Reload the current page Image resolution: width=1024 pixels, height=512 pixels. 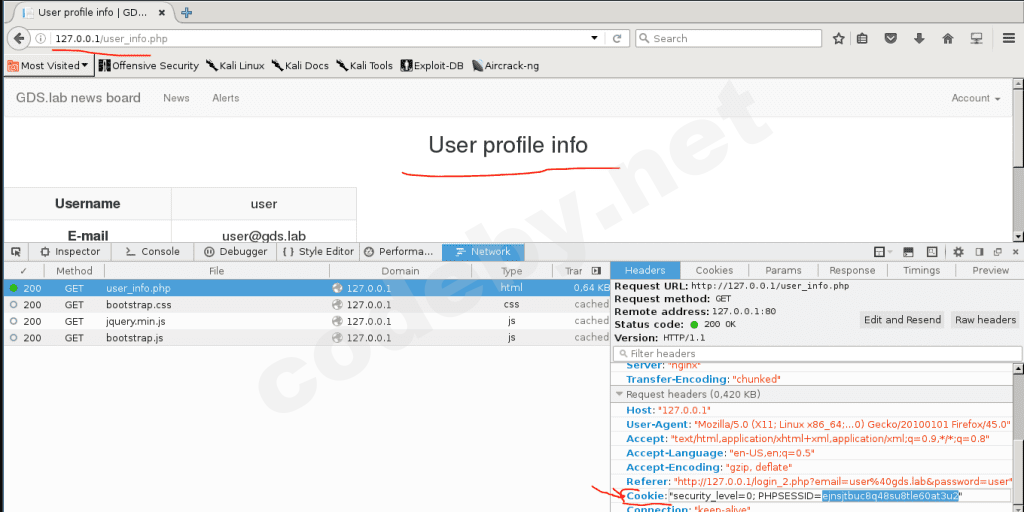[x=616, y=39]
